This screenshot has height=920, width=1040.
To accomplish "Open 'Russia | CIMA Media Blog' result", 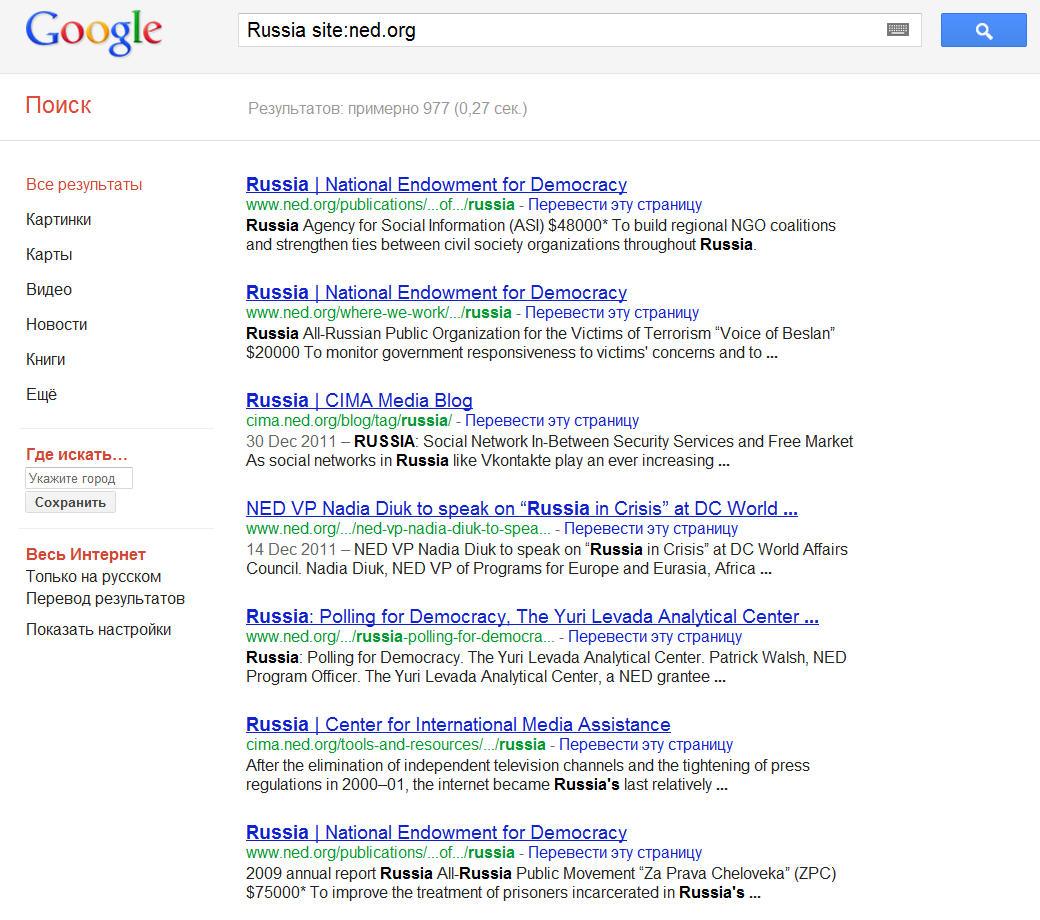I will (x=359, y=401).
